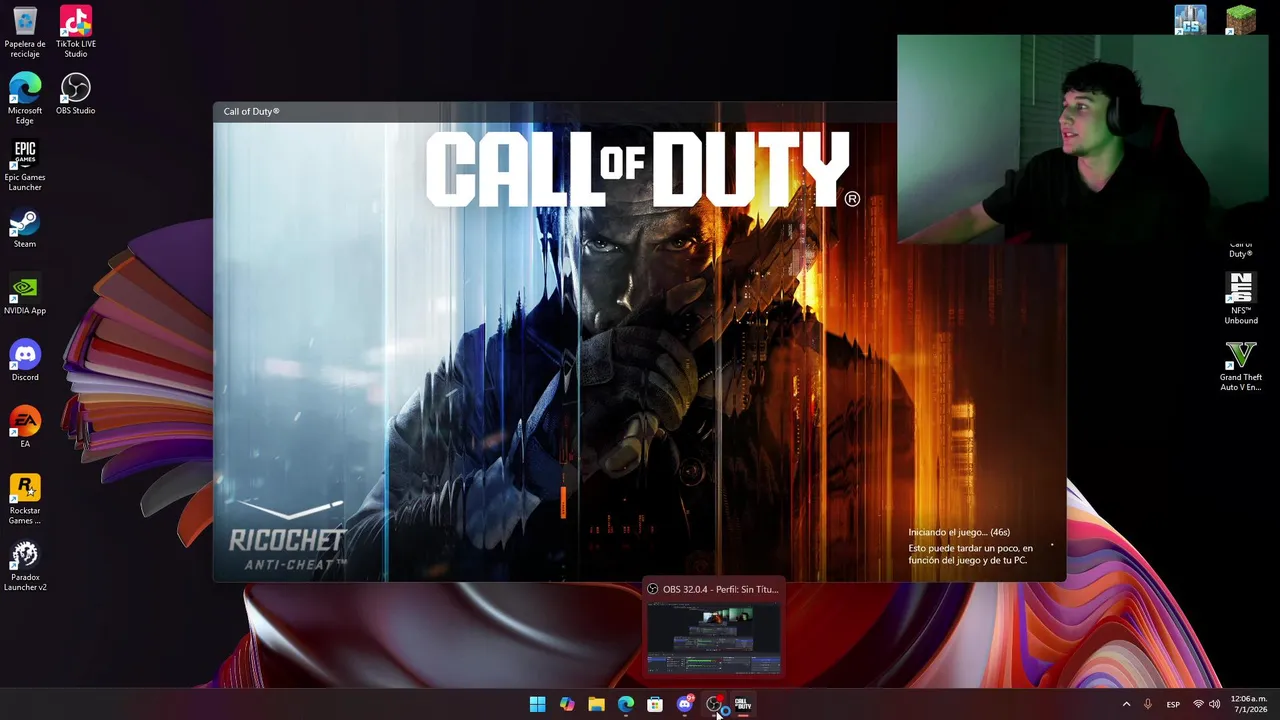Select the Rockstar Games Launcher desktop icon
Screen dimensions: 1280x720
click(x=25, y=499)
